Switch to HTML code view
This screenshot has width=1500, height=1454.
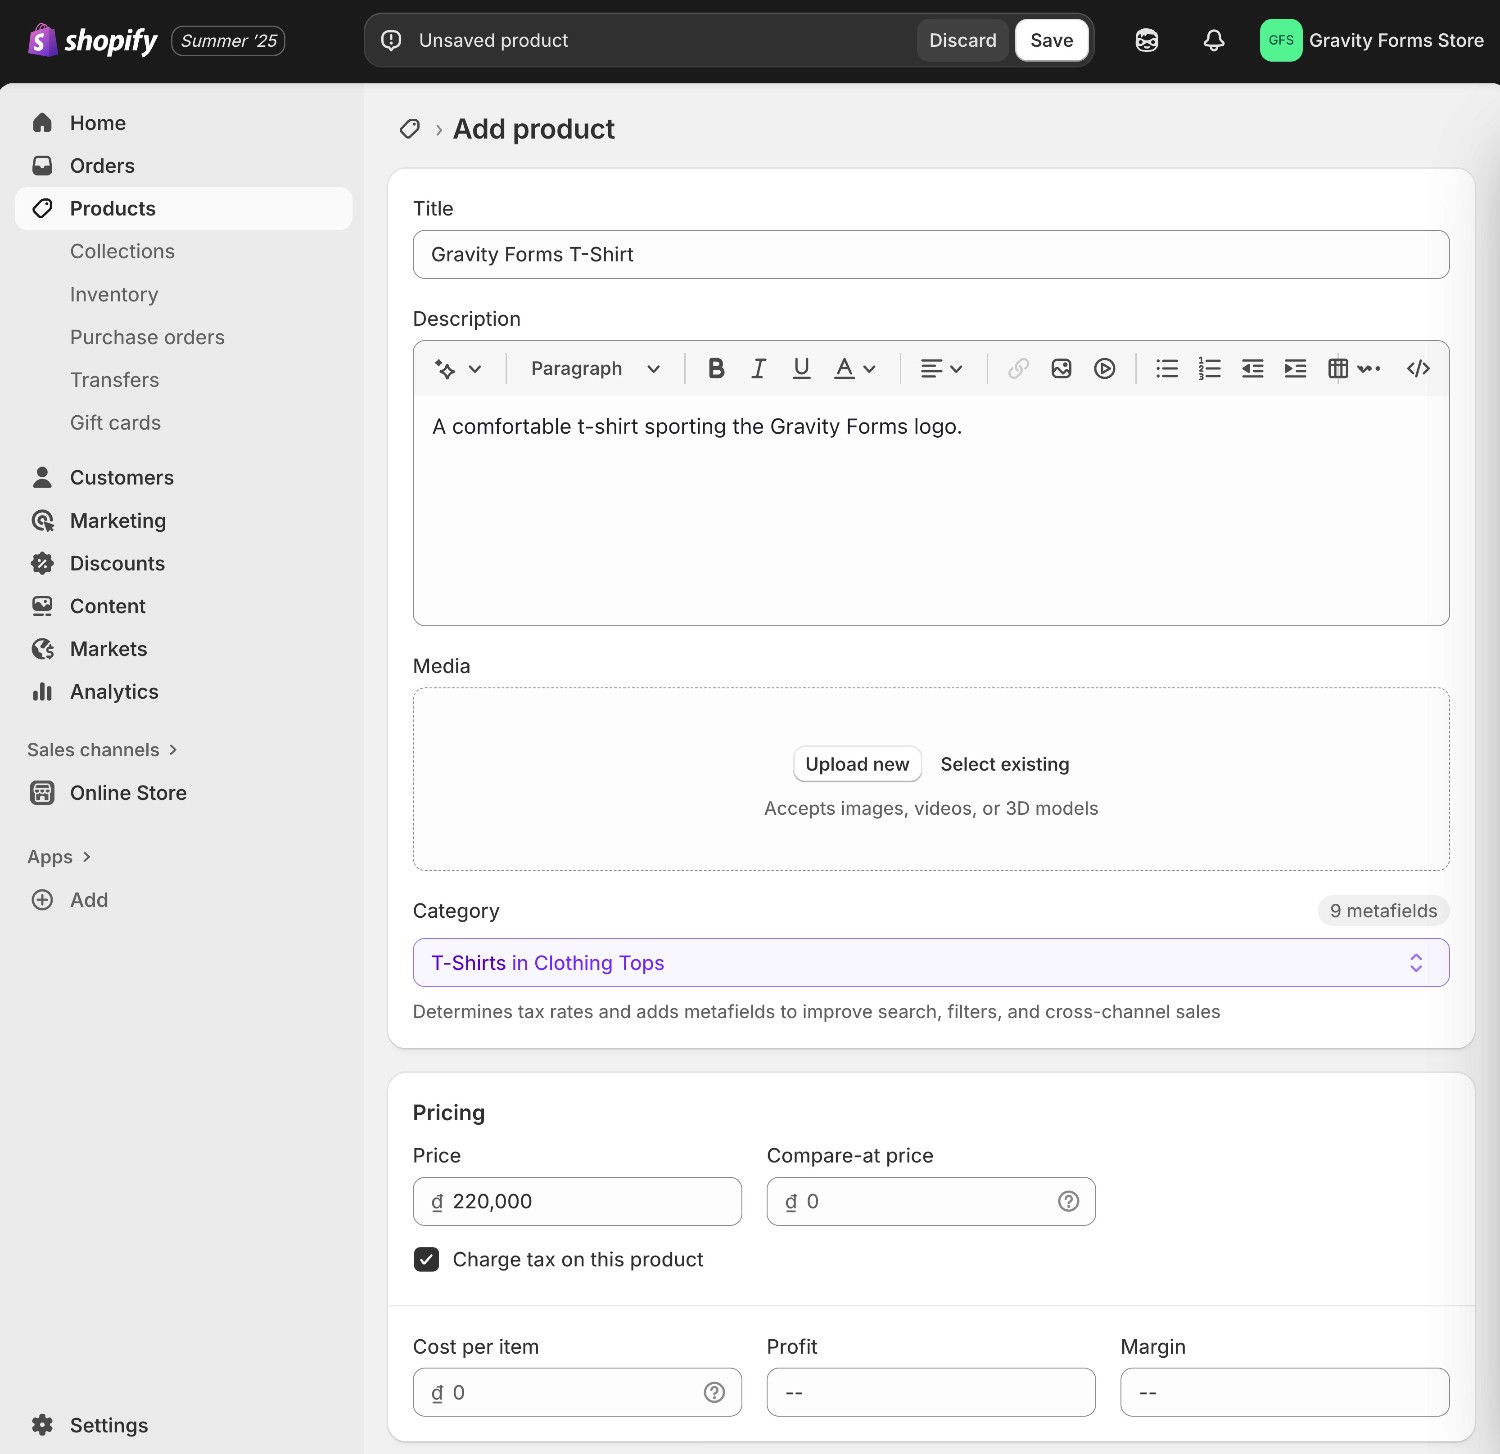(1418, 369)
